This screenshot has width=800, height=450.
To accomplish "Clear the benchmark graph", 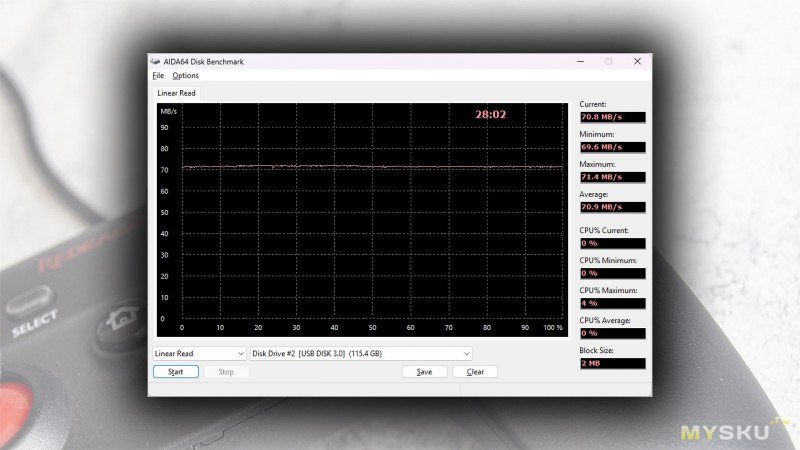I will (475, 372).
